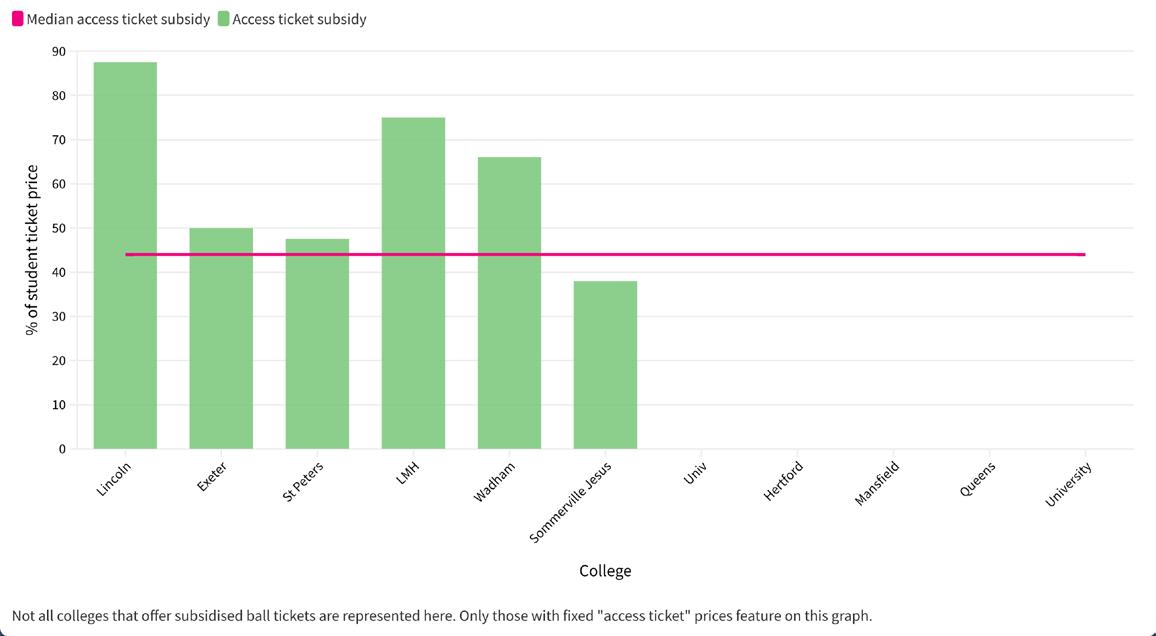Toggle the Median access ticket subsidy legend label
This screenshot has width=1156, height=636.
coord(118,19)
